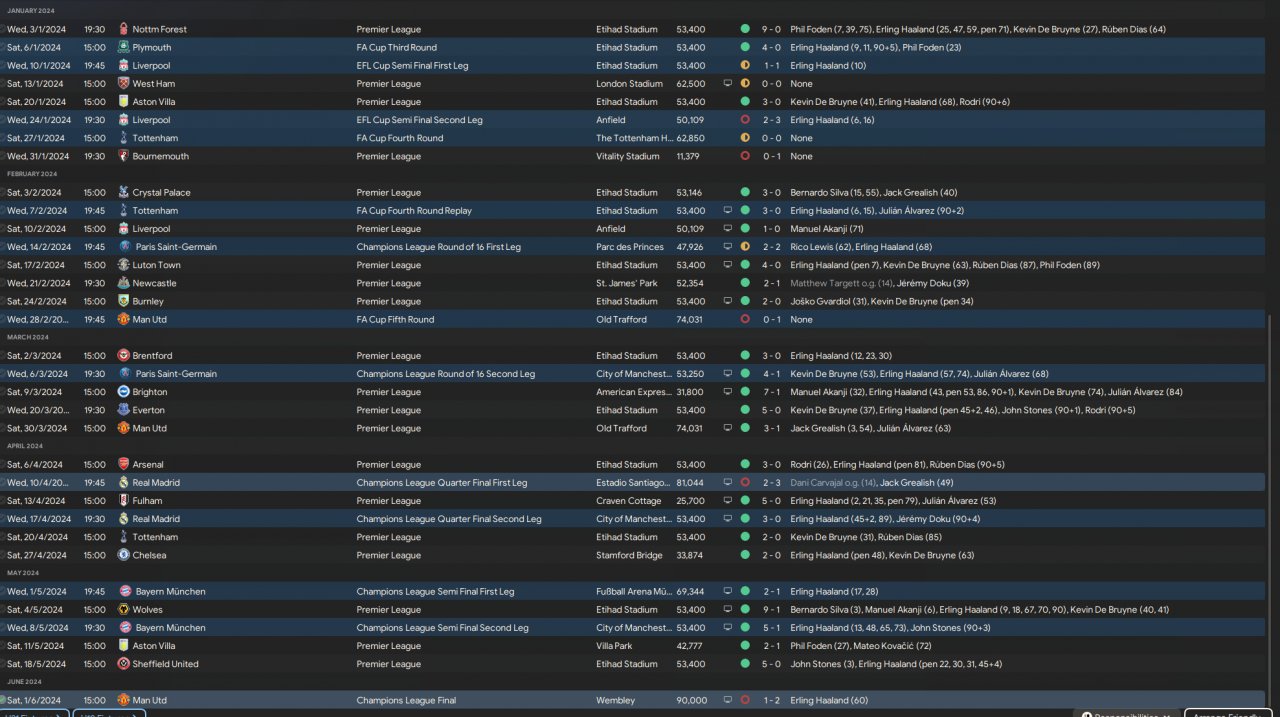The image size is (1280, 717).
Task: Open EFL Cup Semi Final First Leg link
Action: 412,65
